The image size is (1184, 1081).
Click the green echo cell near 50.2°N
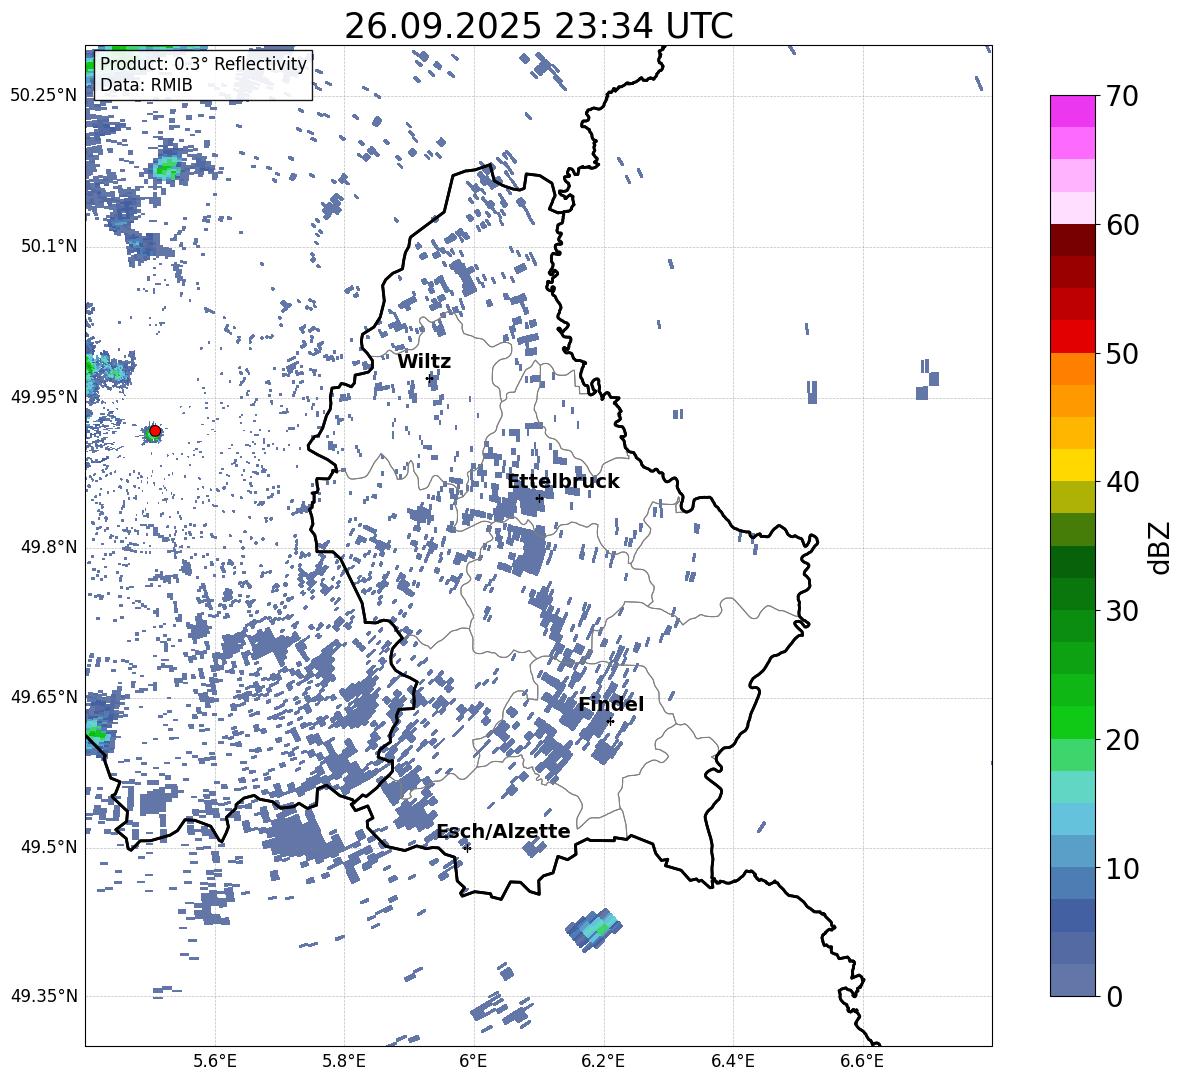click(x=165, y=168)
